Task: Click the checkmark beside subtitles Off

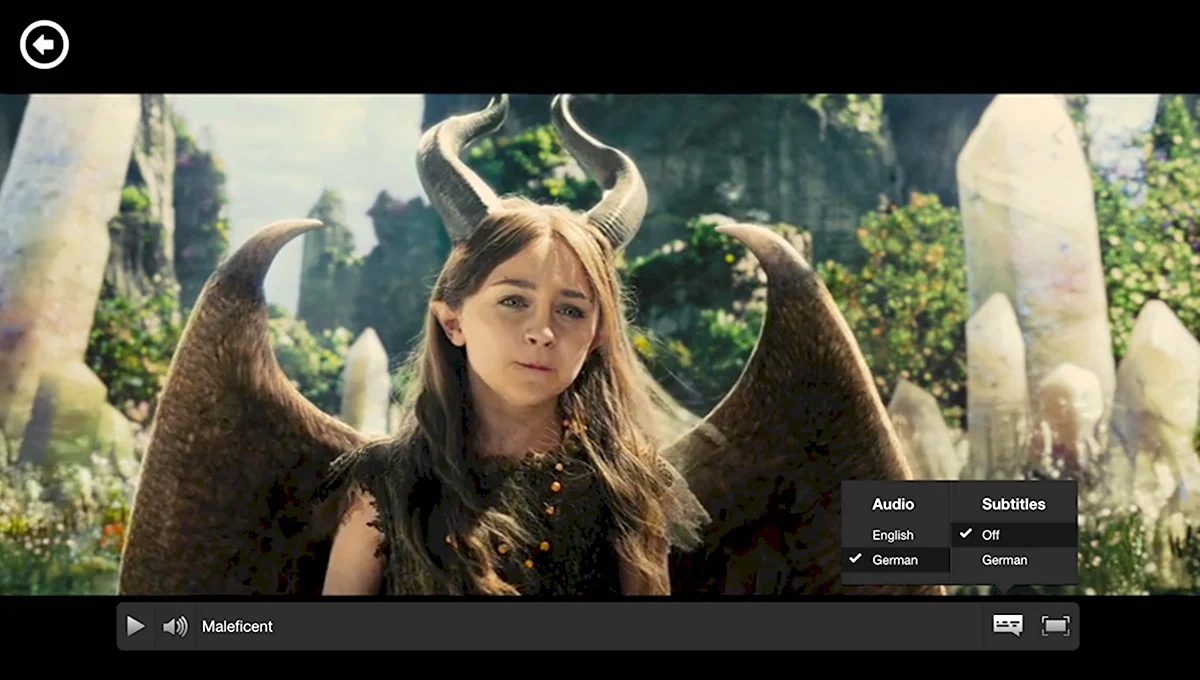Action: coord(966,534)
